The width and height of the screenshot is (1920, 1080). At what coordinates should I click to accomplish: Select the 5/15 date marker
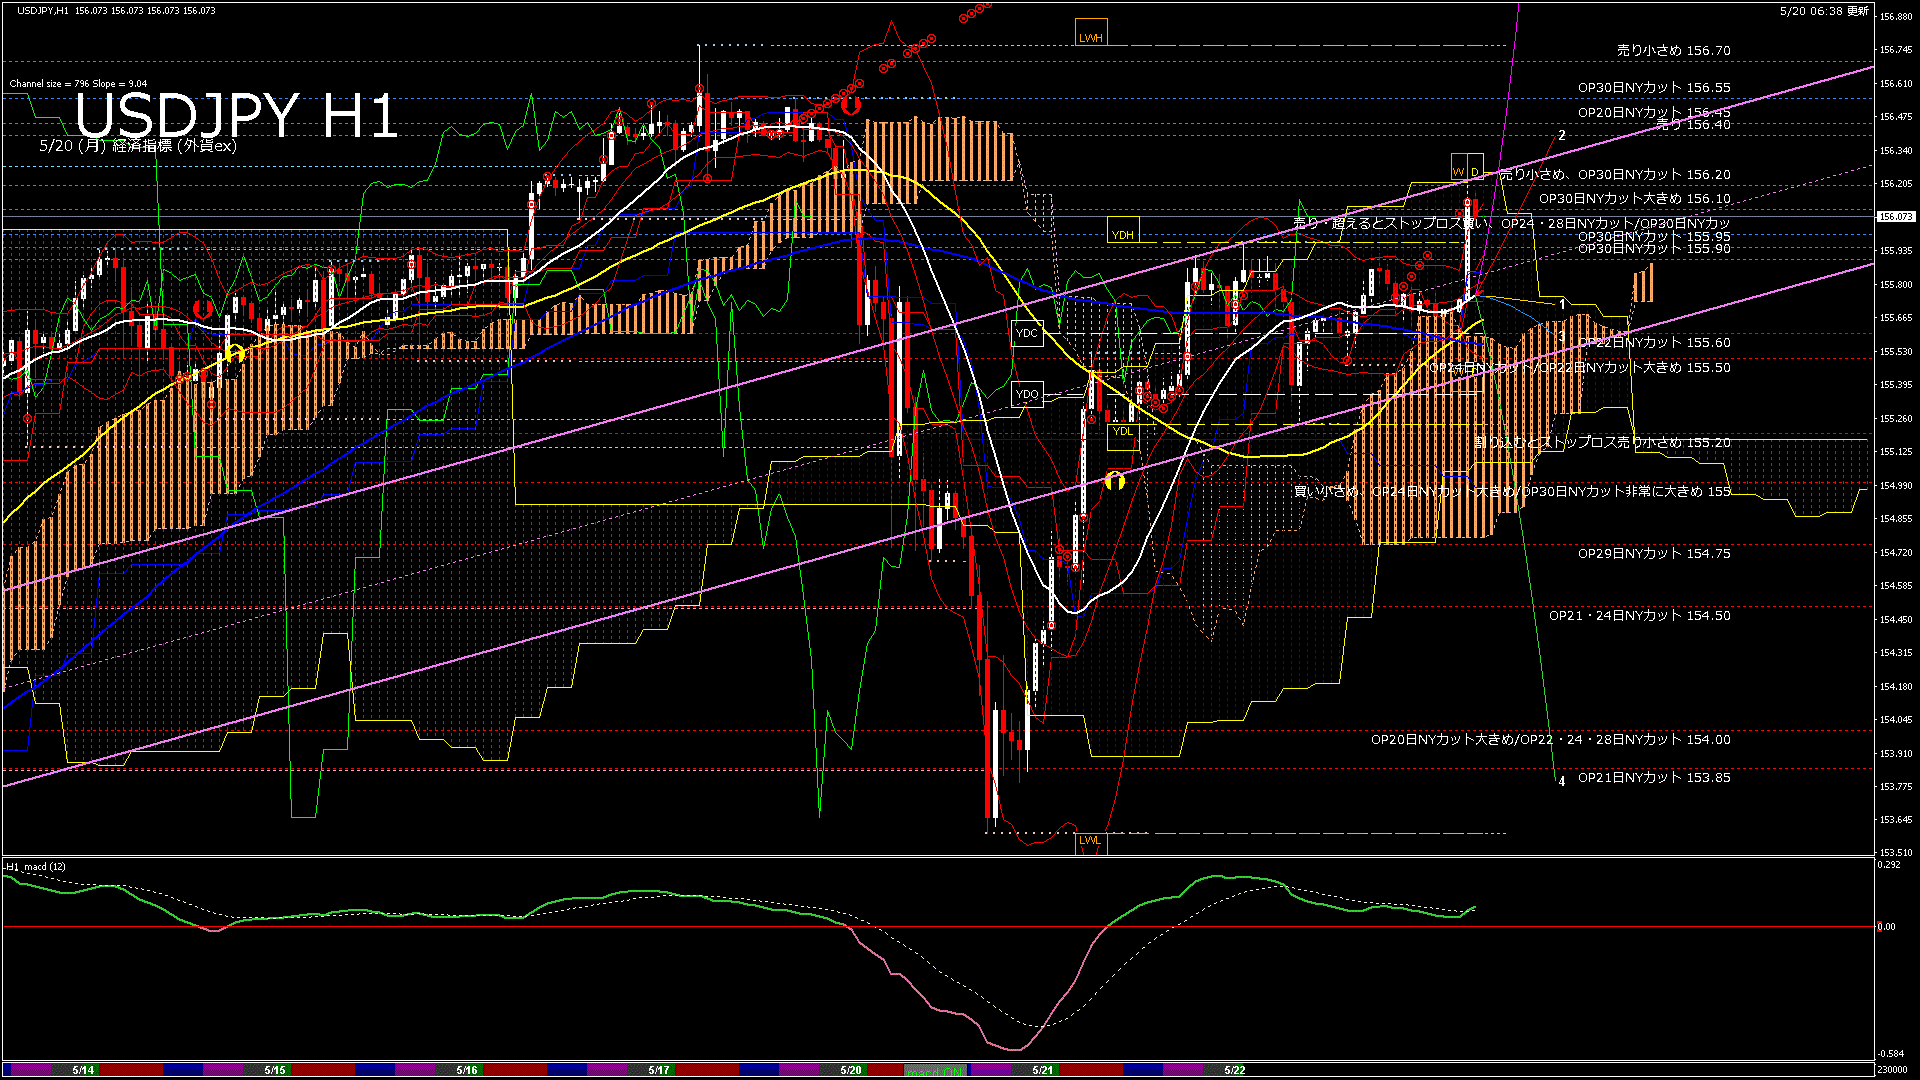click(x=275, y=1070)
